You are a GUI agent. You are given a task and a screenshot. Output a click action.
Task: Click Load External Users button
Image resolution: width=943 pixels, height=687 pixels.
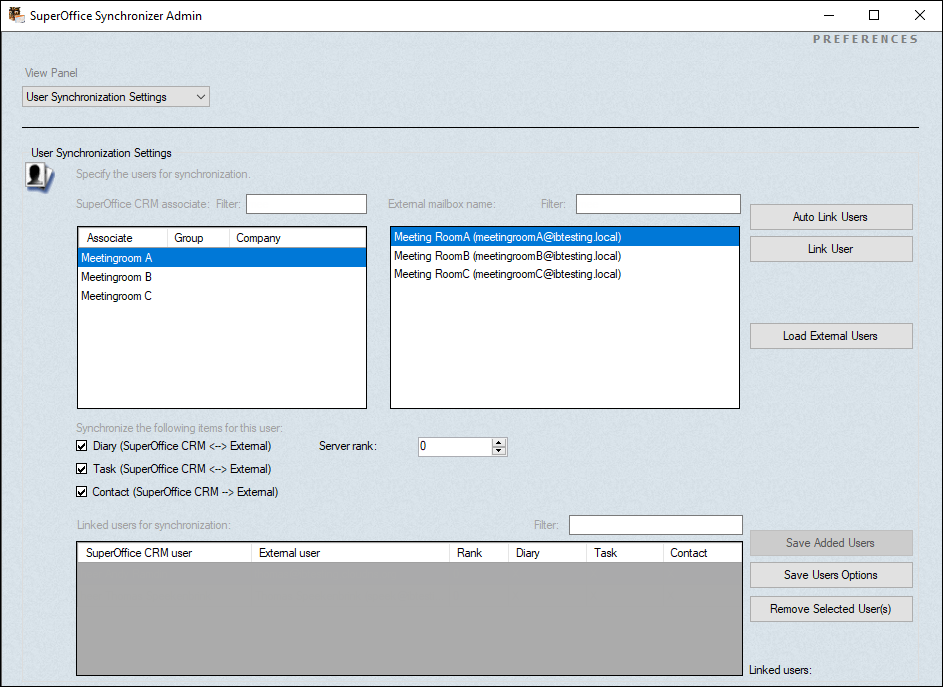pos(831,336)
